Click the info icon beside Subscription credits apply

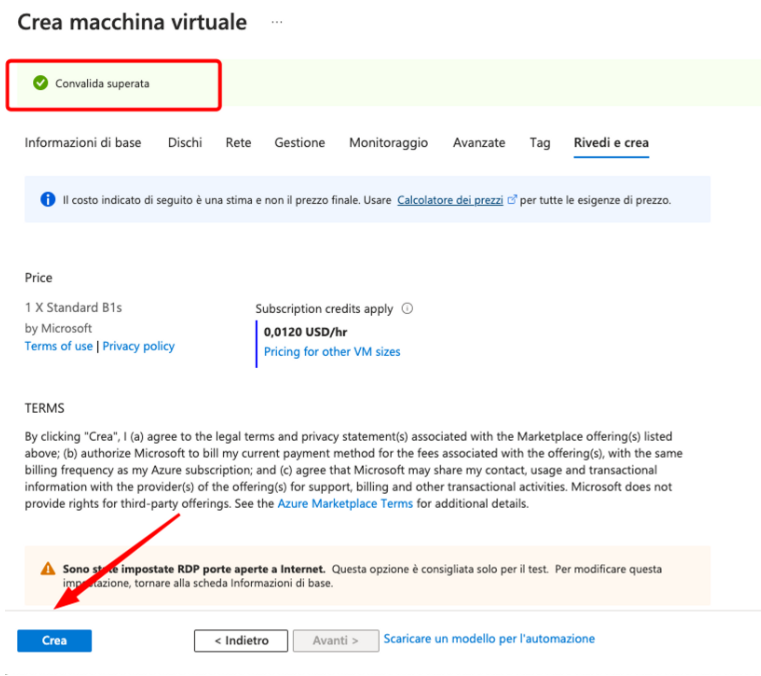tap(408, 309)
